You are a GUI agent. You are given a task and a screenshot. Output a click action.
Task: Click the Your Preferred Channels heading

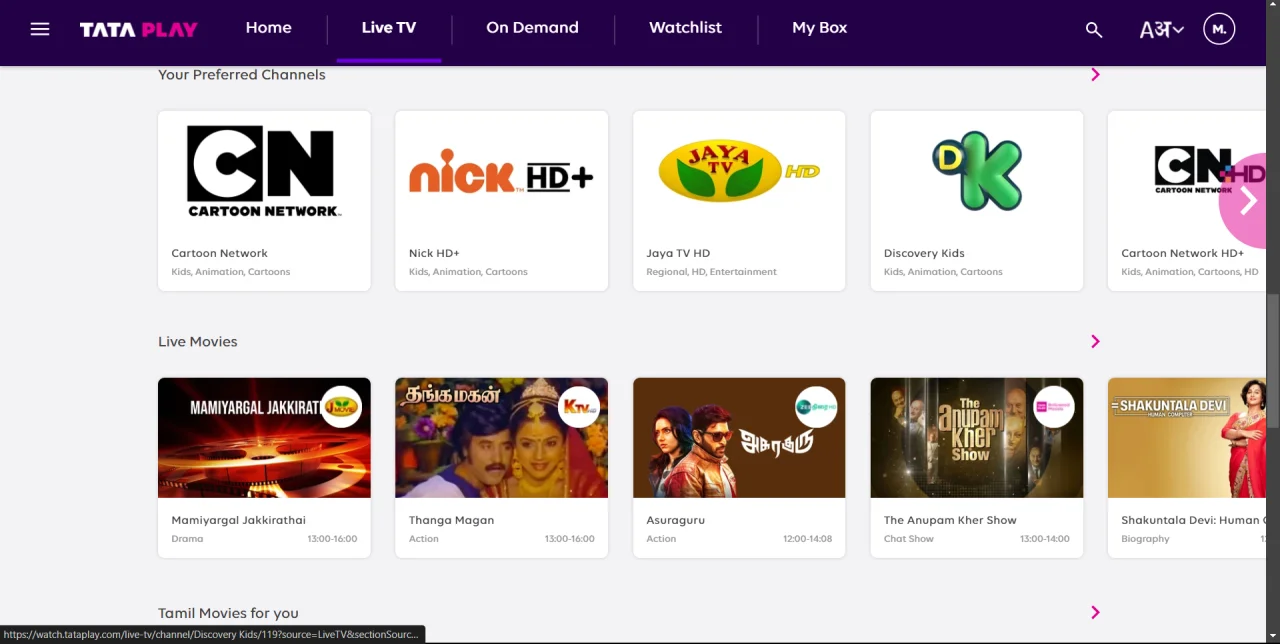[241, 74]
